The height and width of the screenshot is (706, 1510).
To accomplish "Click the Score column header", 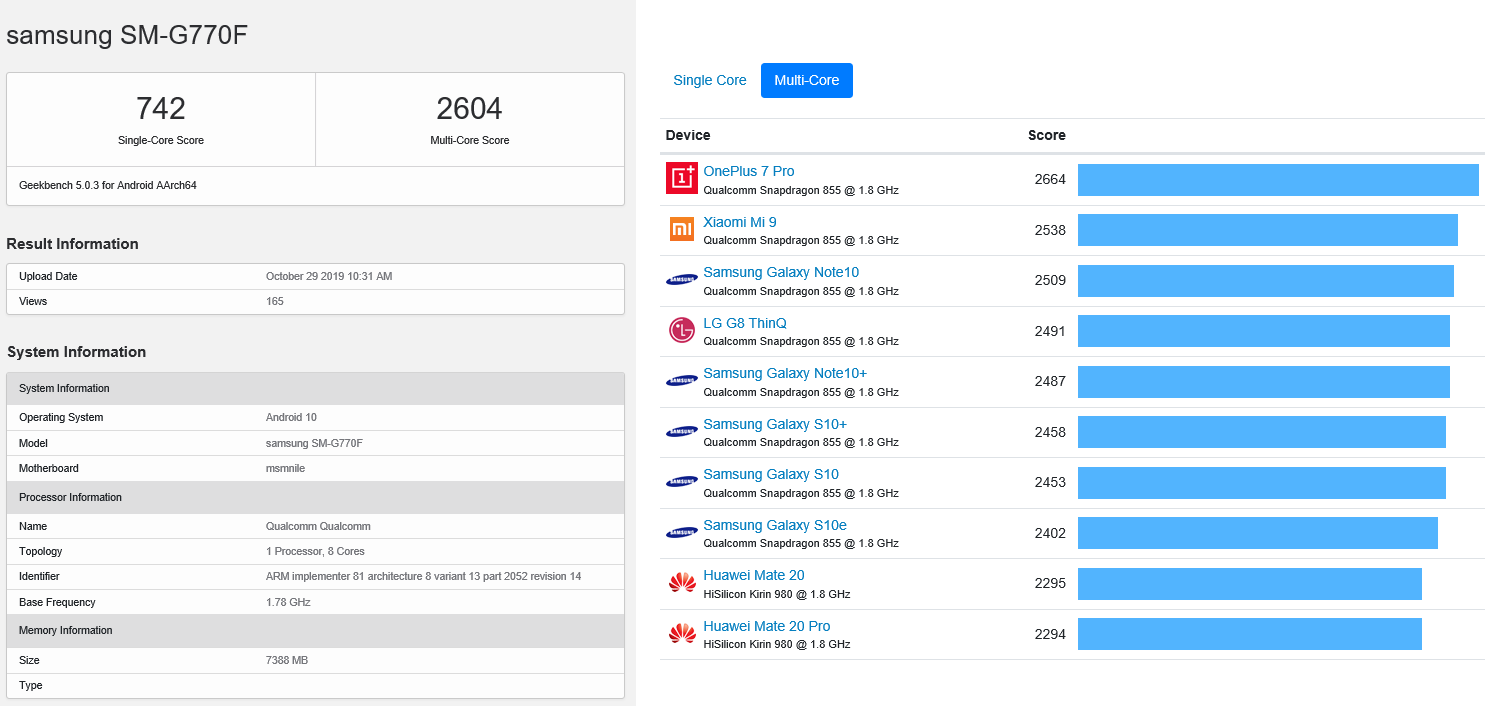I will pos(1047,135).
